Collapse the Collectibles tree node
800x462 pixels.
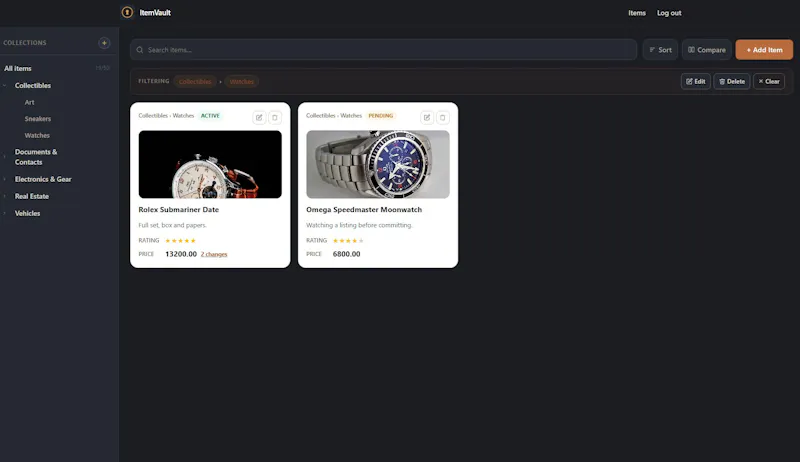5,86
